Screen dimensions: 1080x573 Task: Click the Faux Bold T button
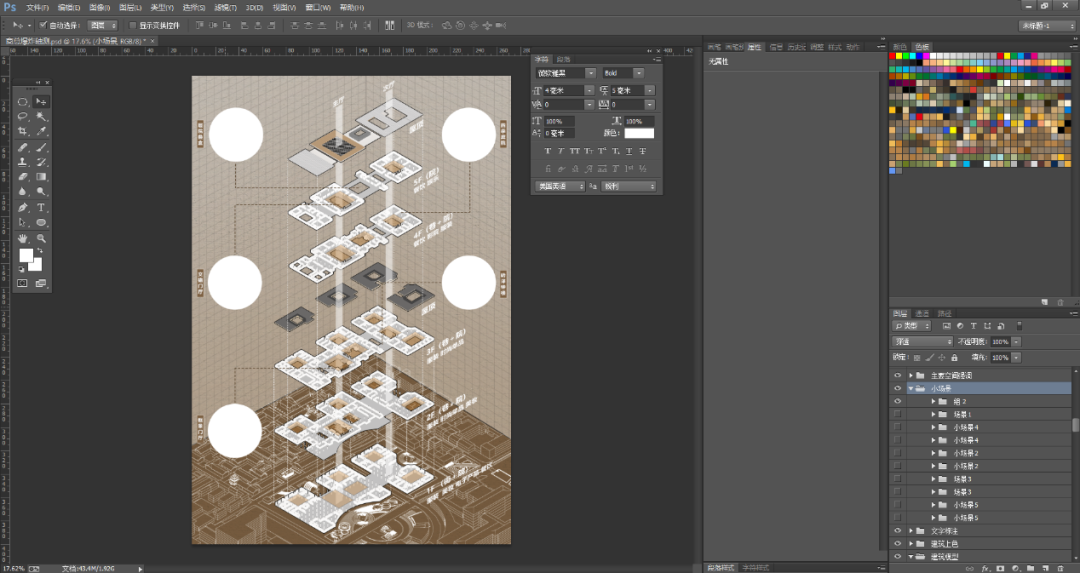[x=548, y=151]
